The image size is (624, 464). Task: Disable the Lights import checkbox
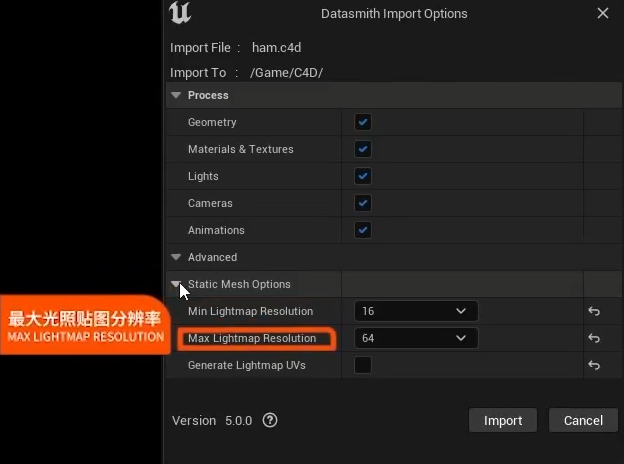(363, 176)
